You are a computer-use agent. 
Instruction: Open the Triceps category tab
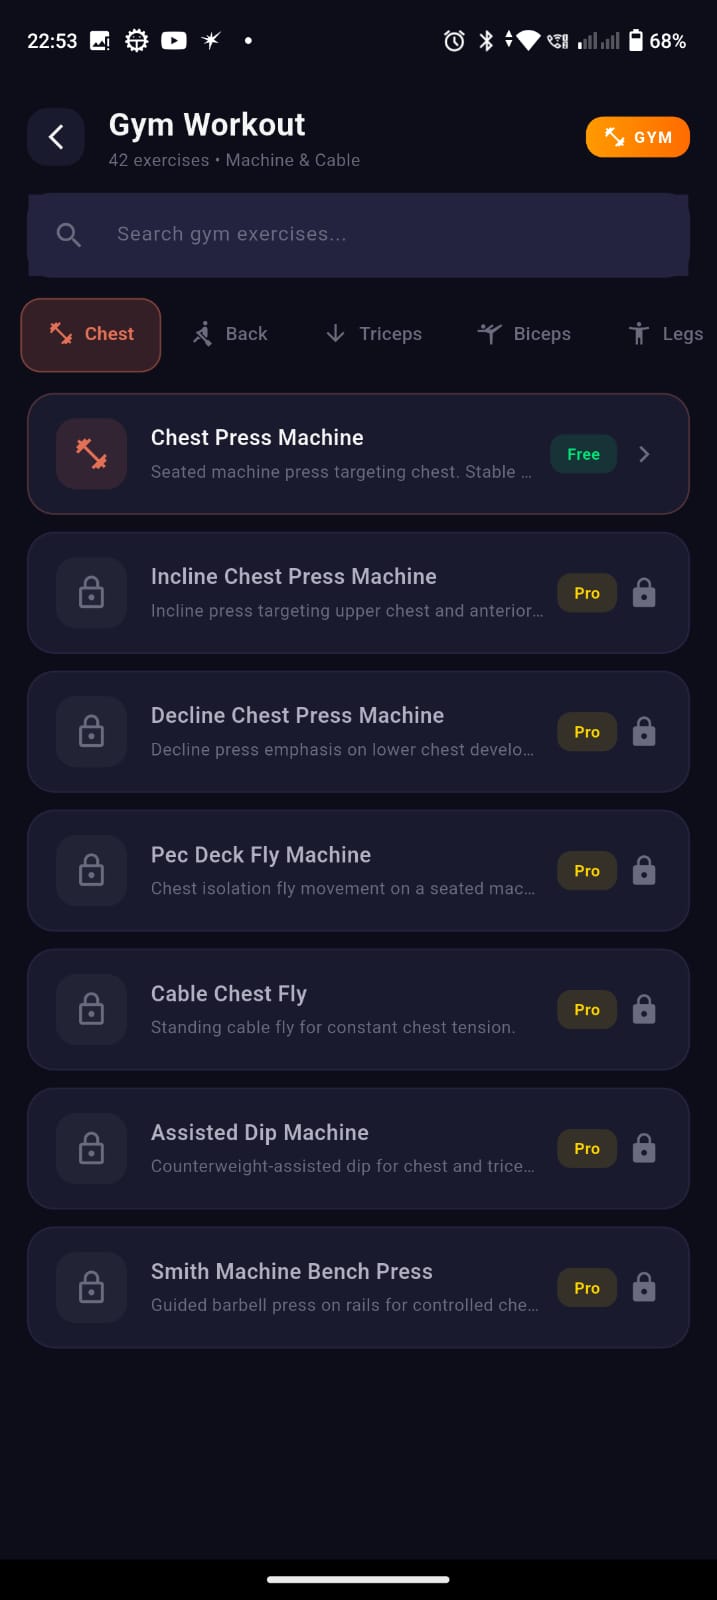[x=374, y=334]
